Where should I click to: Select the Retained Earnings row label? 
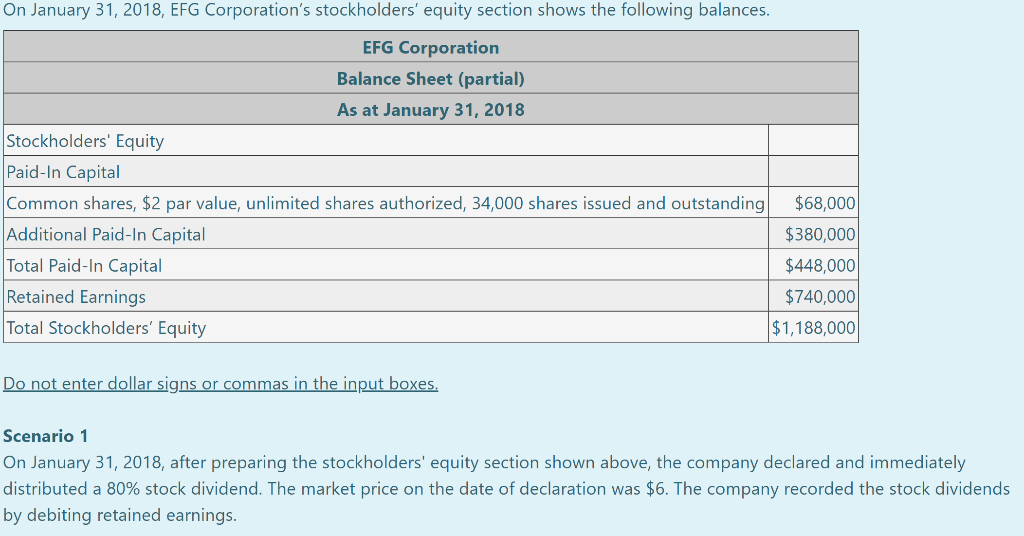(x=76, y=296)
